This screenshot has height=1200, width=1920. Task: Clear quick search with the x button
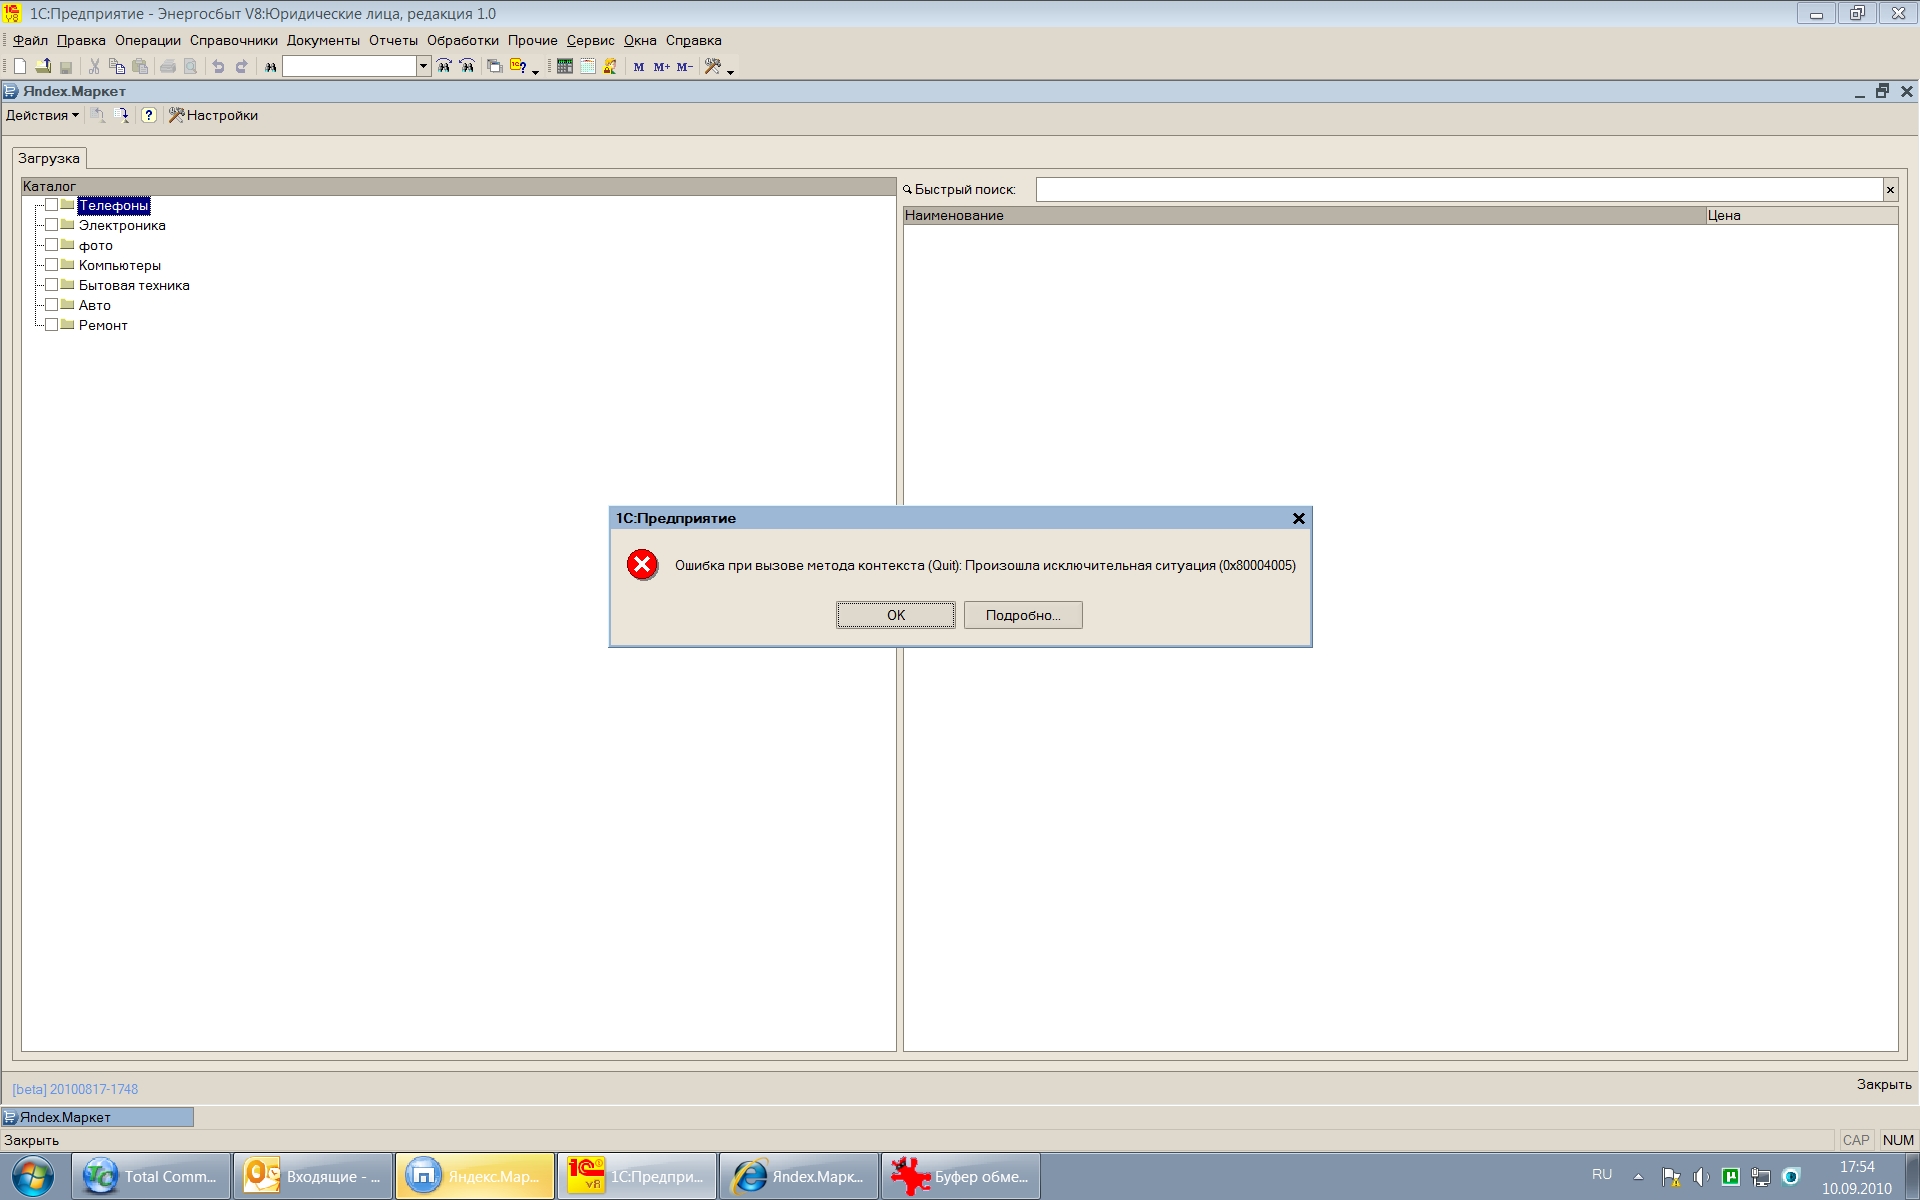click(x=1890, y=190)
